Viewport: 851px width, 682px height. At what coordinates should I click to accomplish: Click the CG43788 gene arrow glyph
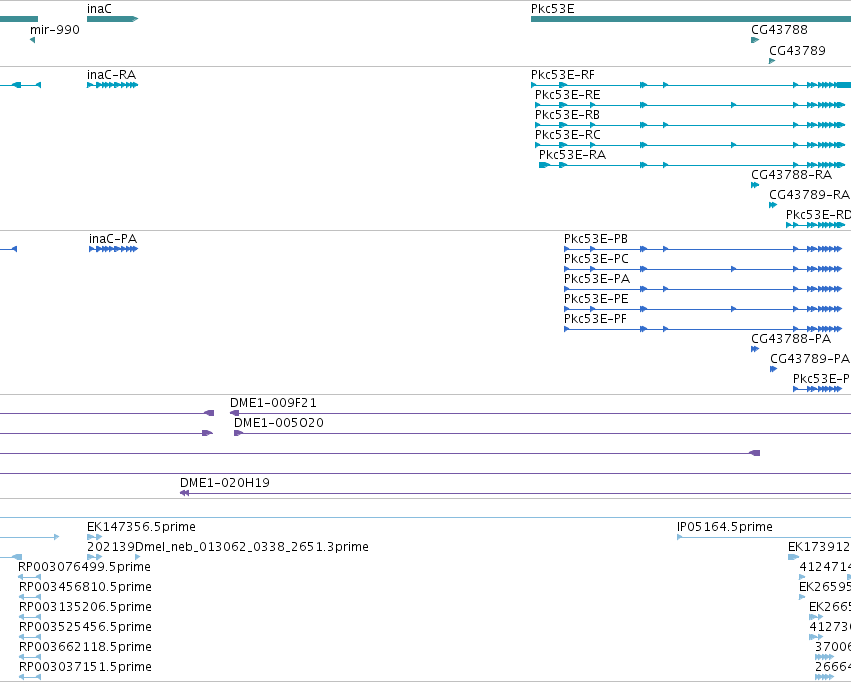click(755, 40)
